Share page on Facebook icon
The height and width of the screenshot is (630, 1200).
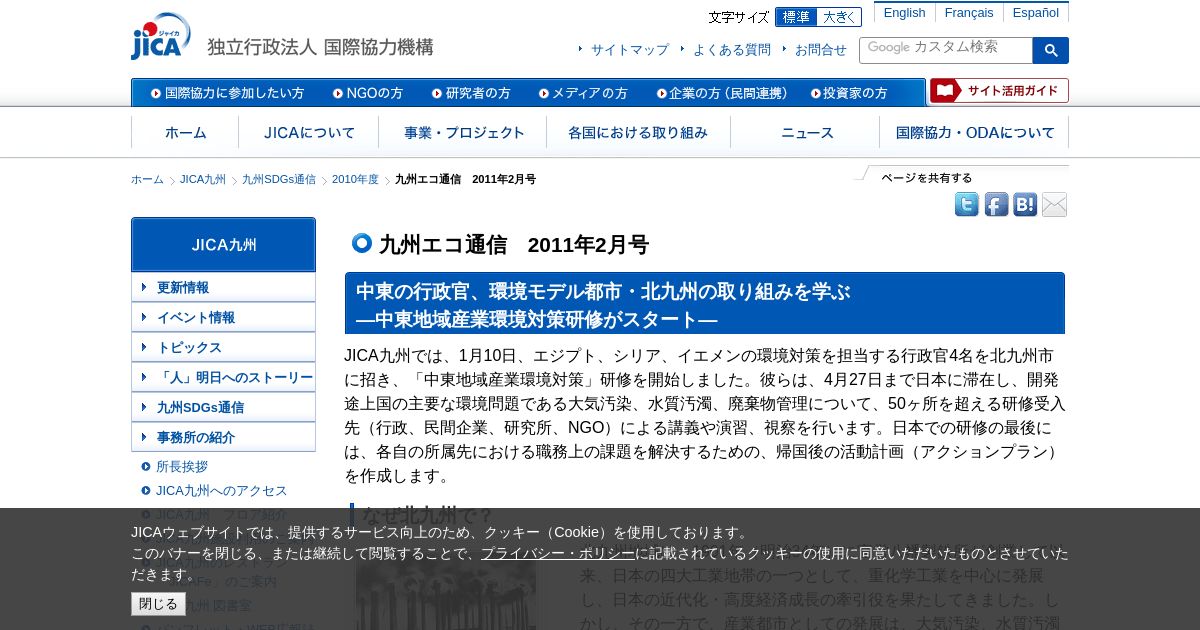996,205
